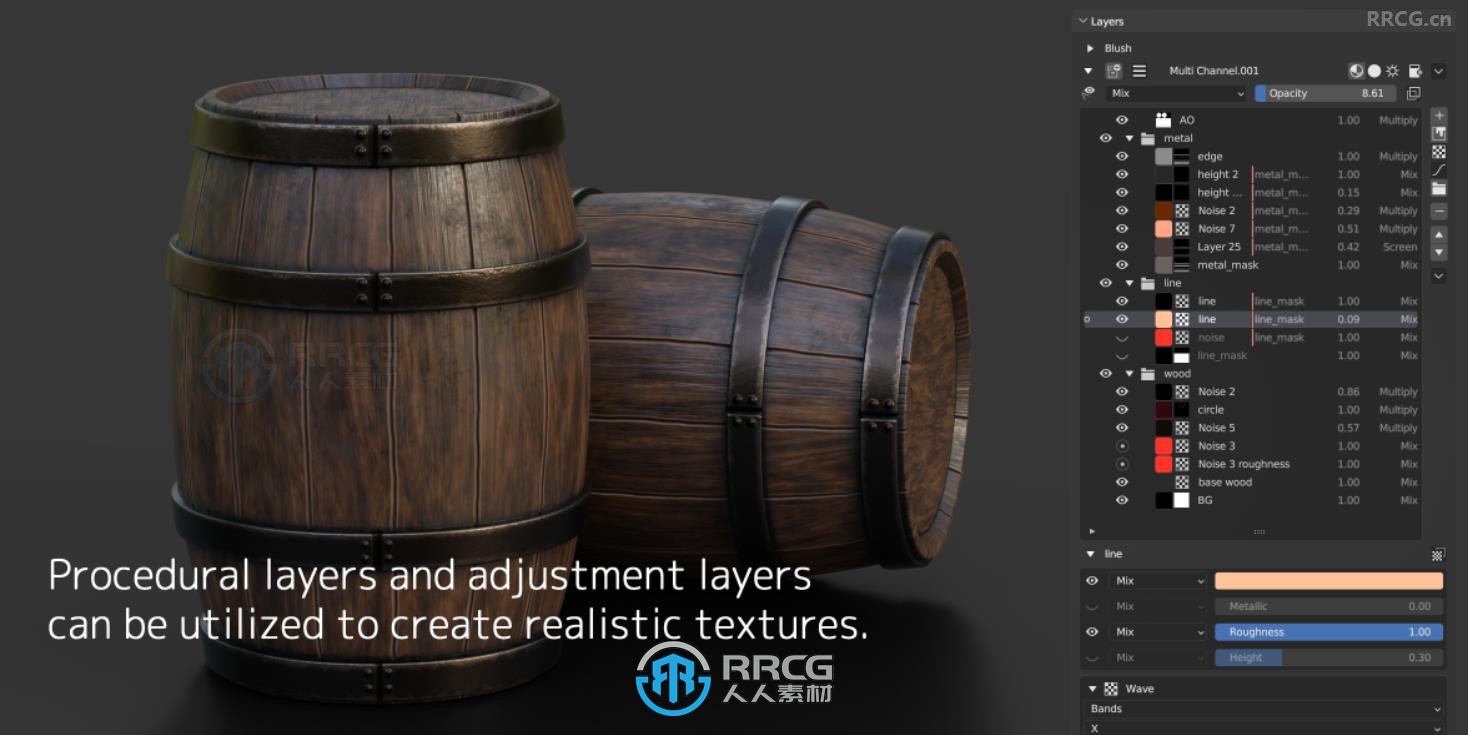
Task: Hide the BG layer
Action: pos(1122,500)
